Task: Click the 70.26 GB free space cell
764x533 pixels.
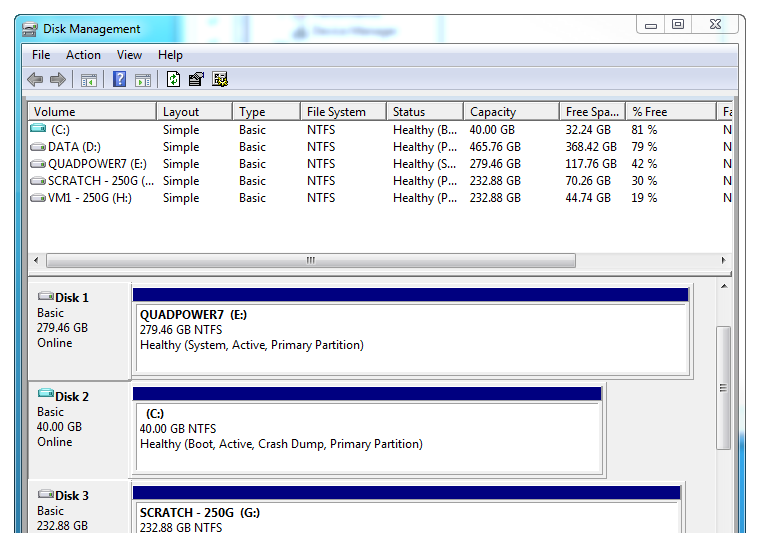Action: click(x=588, y=181)
